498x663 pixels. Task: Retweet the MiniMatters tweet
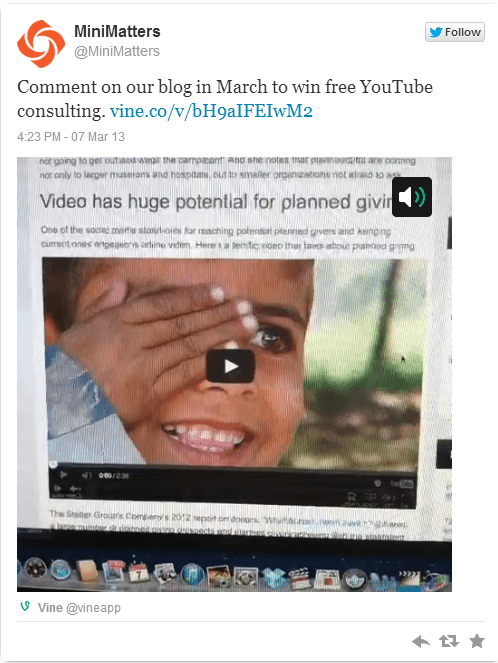tap(449, 641)
